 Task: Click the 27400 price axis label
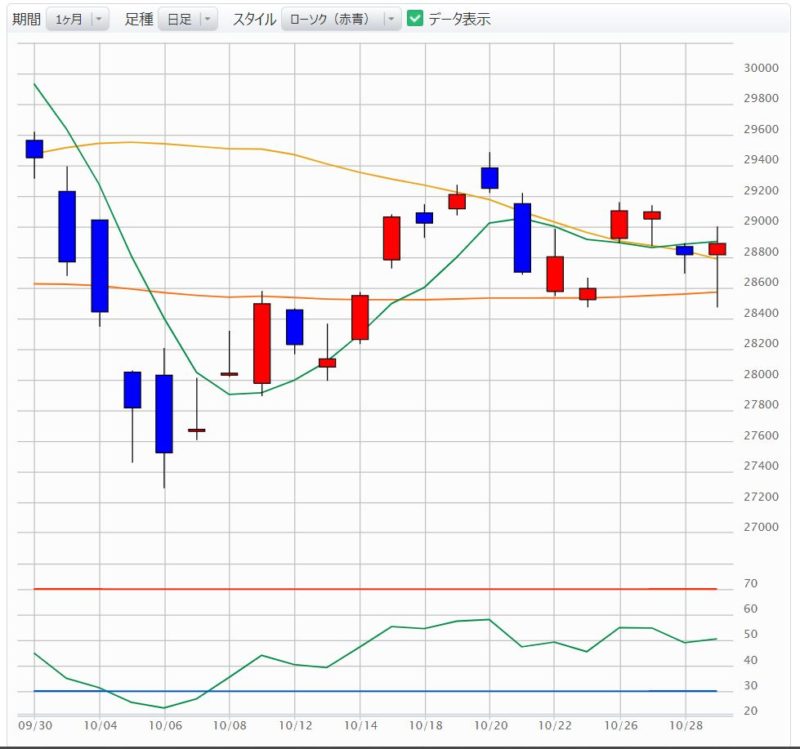point(761,466)
